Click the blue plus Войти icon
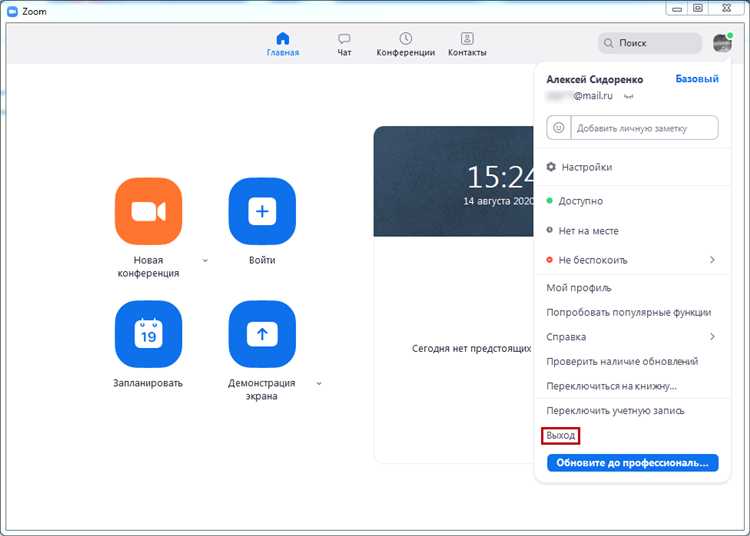The image size is (750, 536). [262, 211]
